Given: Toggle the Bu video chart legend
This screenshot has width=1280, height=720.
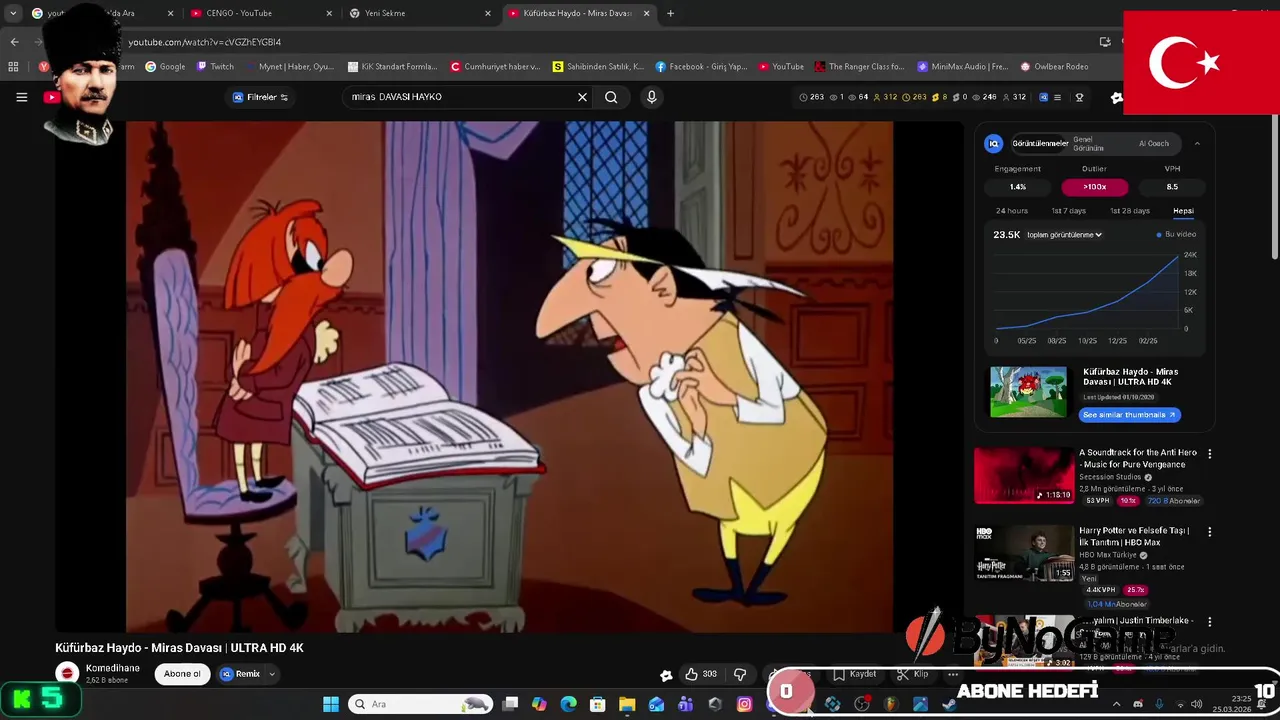Looking at the screenshot, I should point(1176,234).
